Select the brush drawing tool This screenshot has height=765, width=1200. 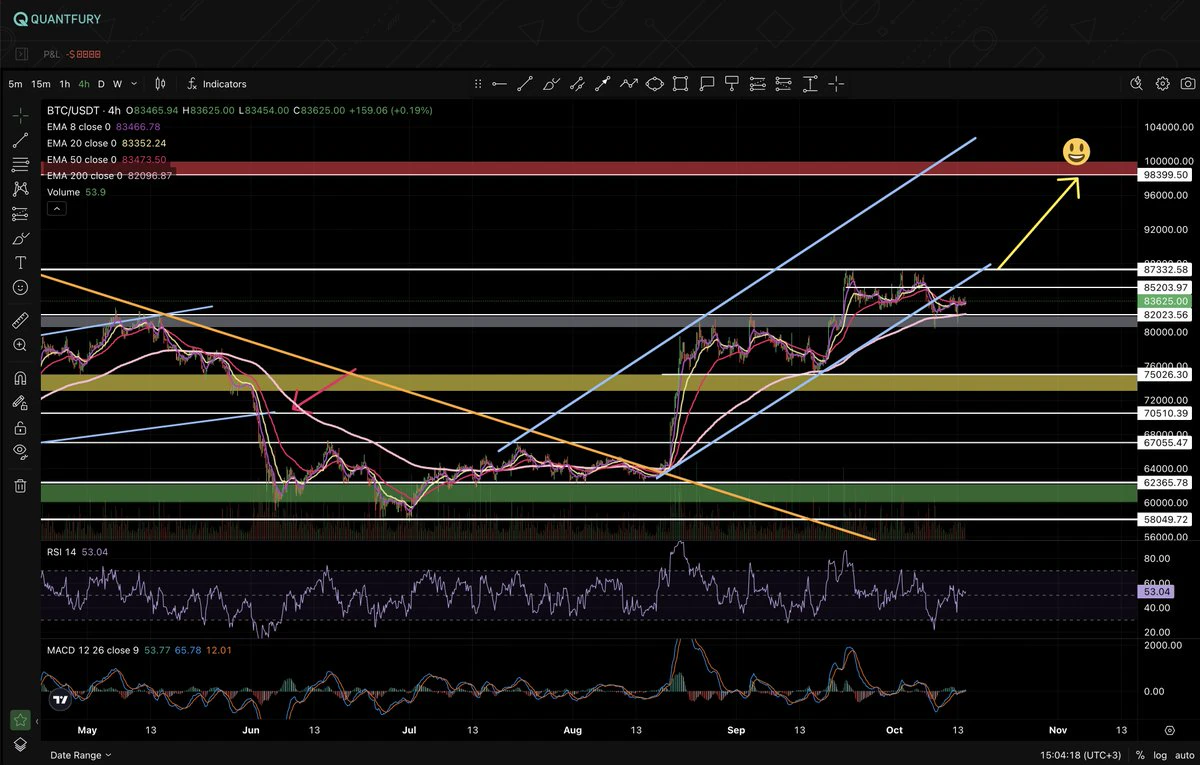point(20,238)
